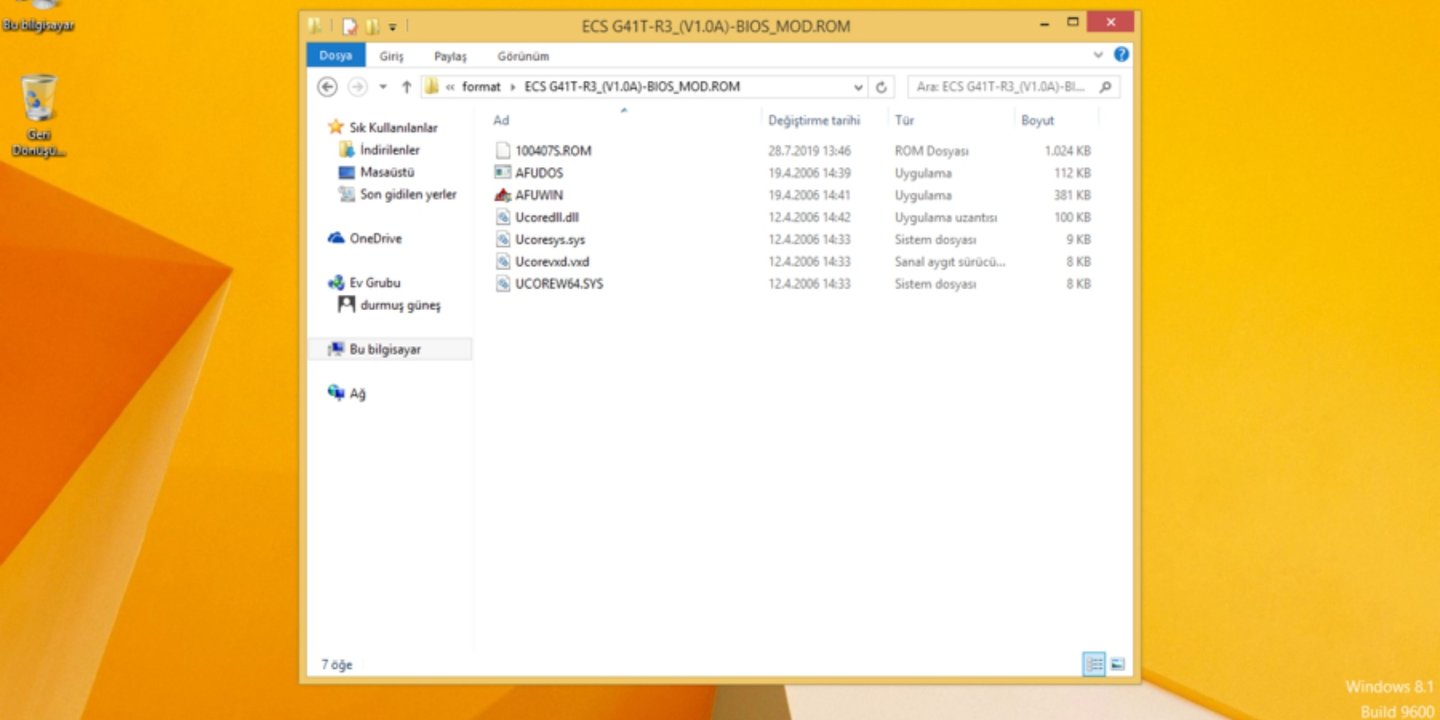Image resolution: width=1440 pixels, height=720 pixels.
Task: Click the 381 KB size cell
Action: coord(1072,195)
